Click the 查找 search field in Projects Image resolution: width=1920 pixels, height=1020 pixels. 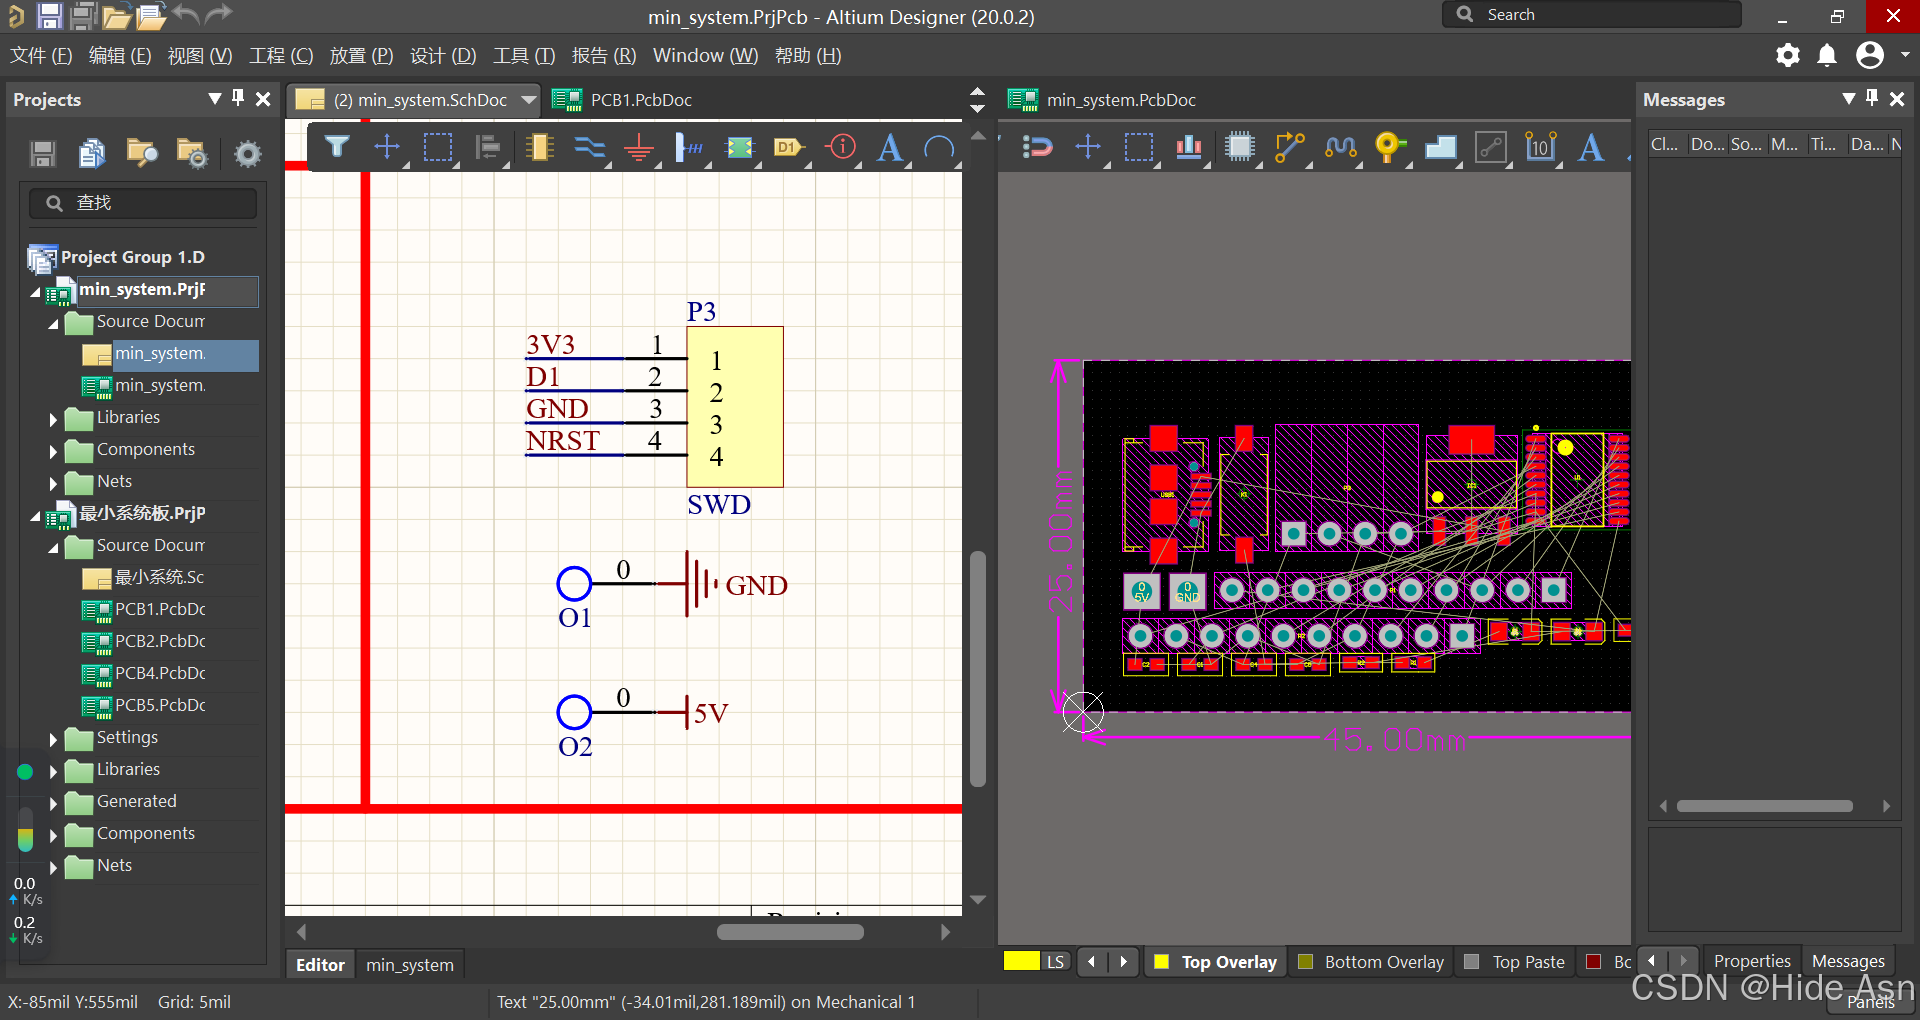(143, 203)
